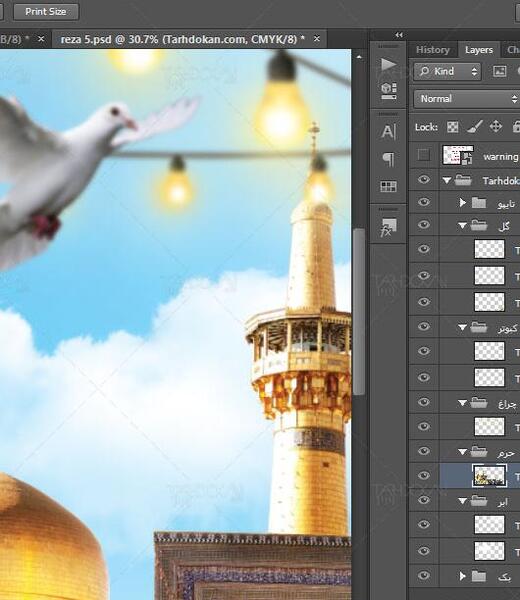
Task: Hide the تایپو group
Action: click(424, 202)
